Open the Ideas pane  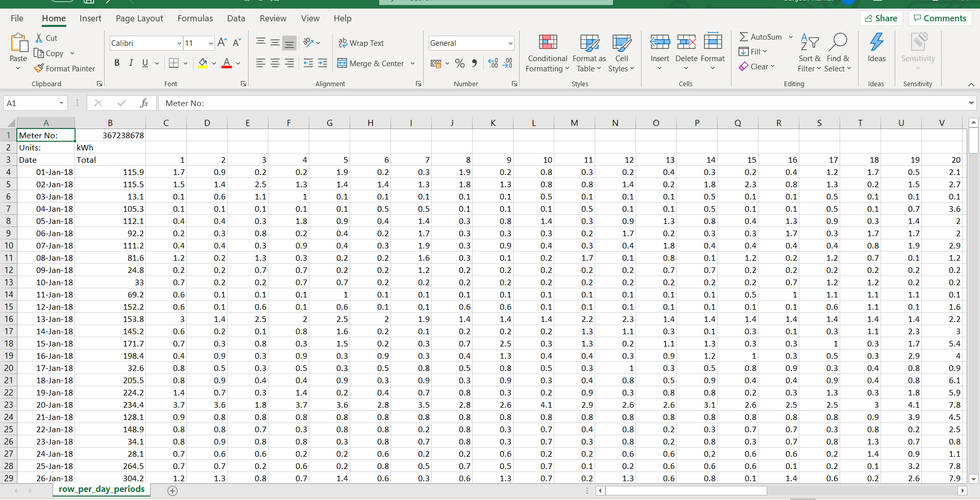tap(876, 48)
